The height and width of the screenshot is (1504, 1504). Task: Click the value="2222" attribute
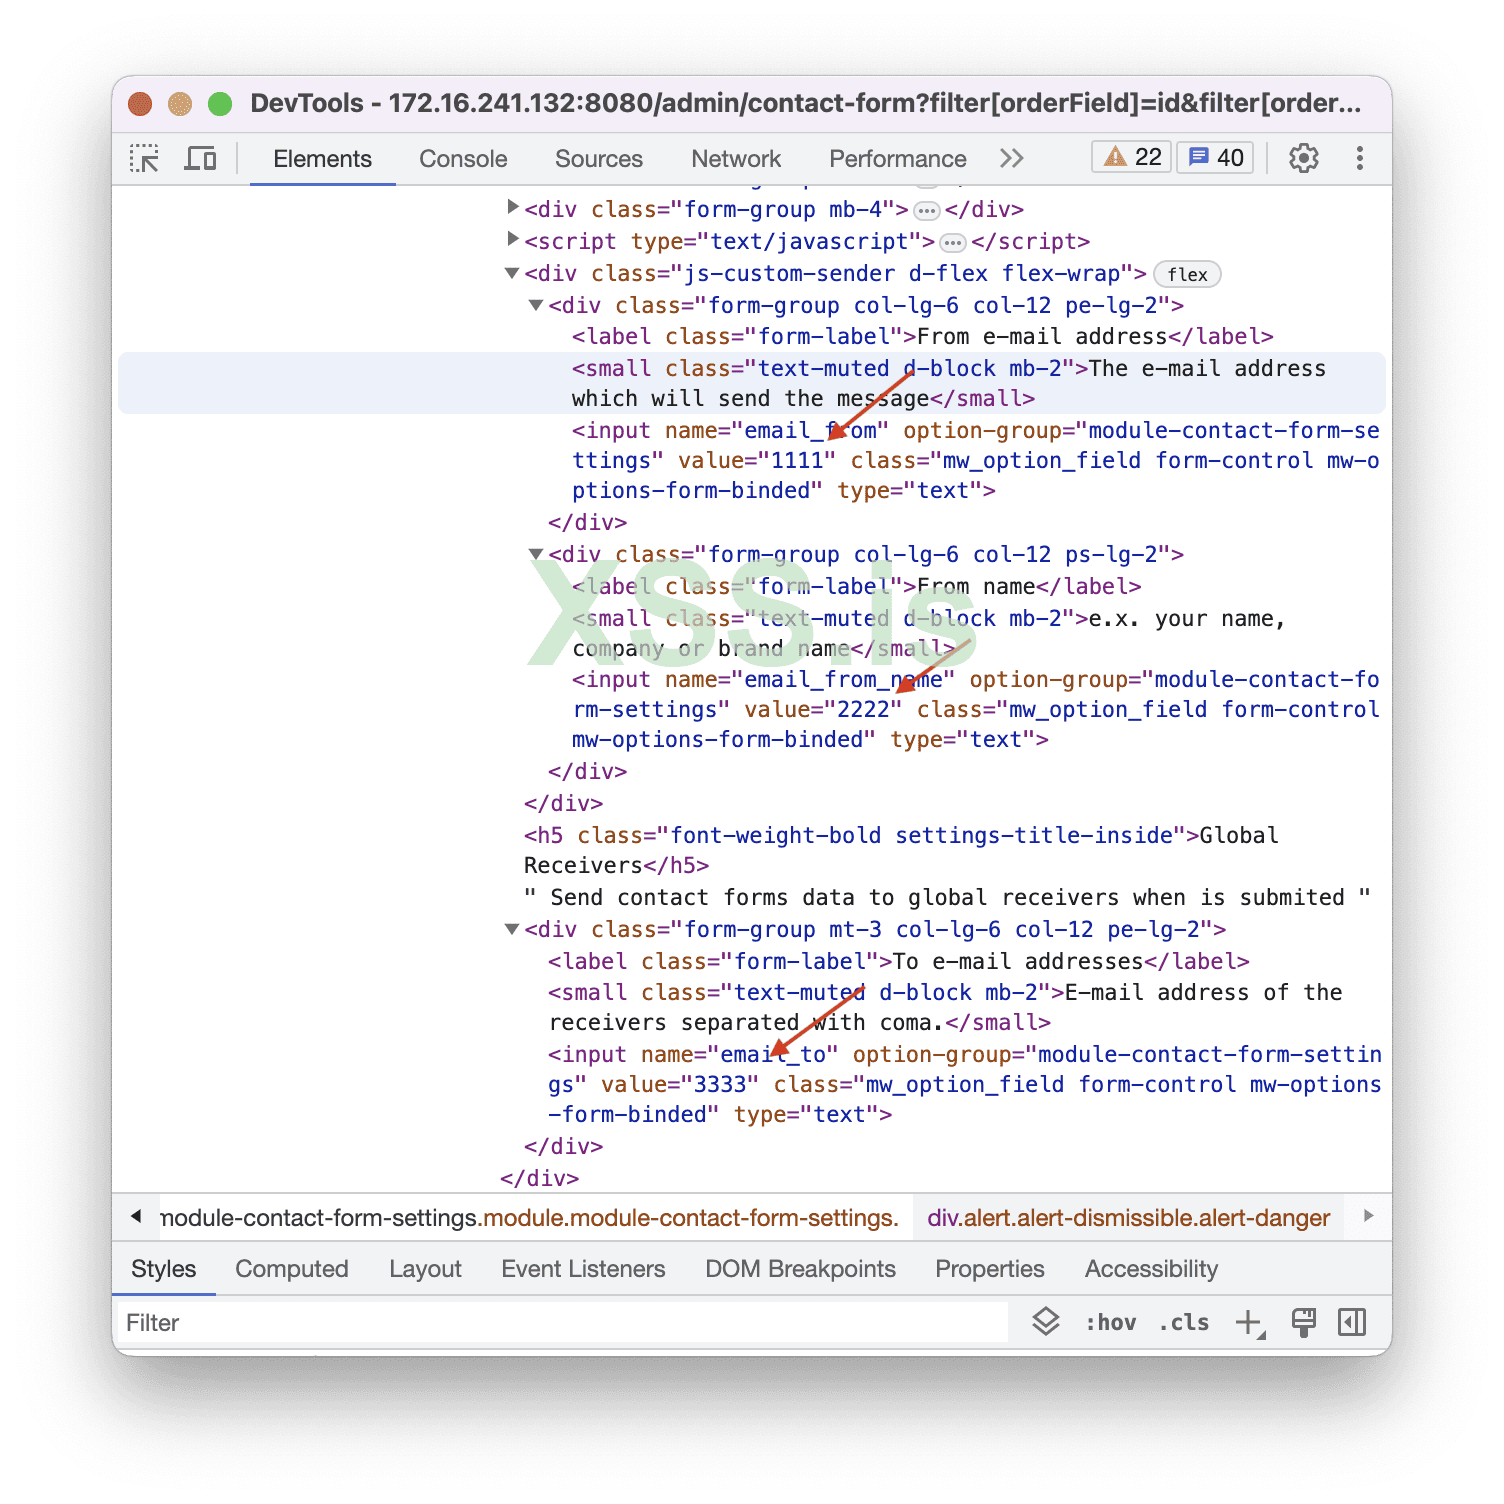coord(823,709)
